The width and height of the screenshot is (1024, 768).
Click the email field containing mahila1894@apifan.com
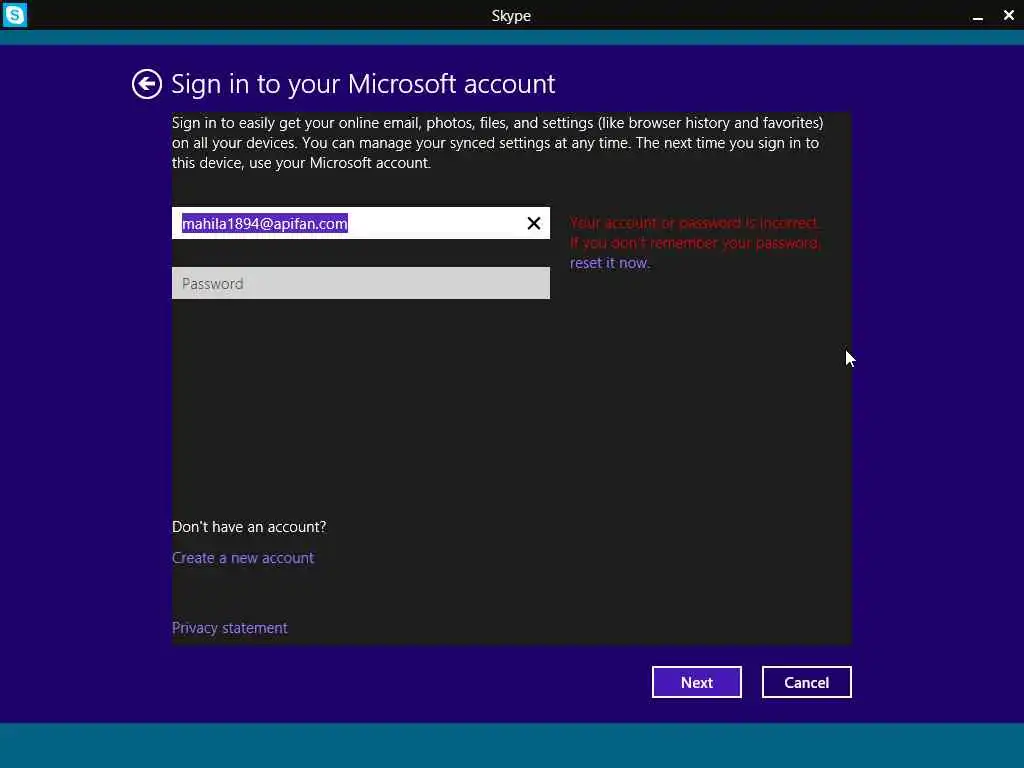[360, 223]
